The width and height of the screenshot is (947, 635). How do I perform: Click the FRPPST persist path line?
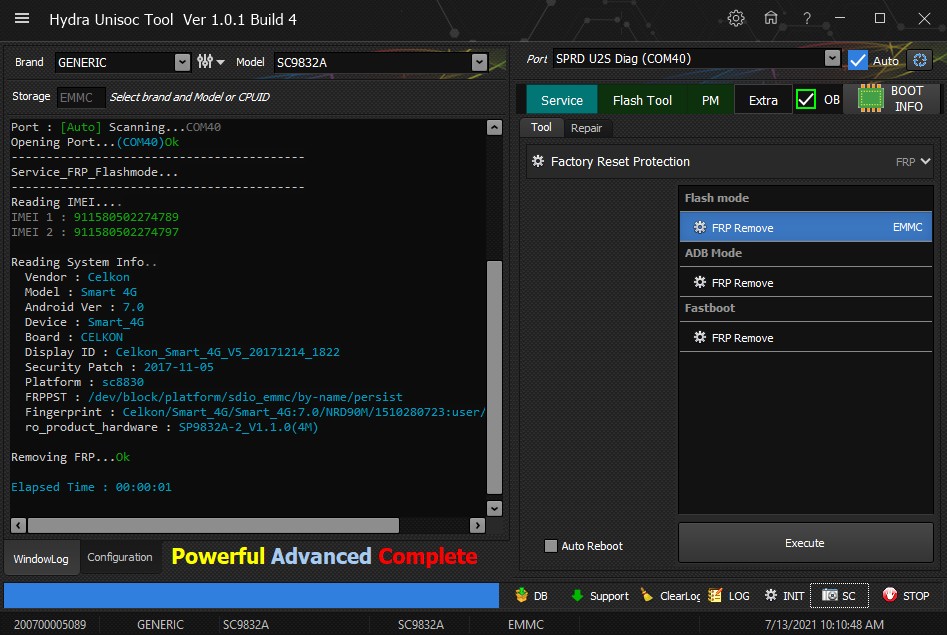click(x=213, y=397)
